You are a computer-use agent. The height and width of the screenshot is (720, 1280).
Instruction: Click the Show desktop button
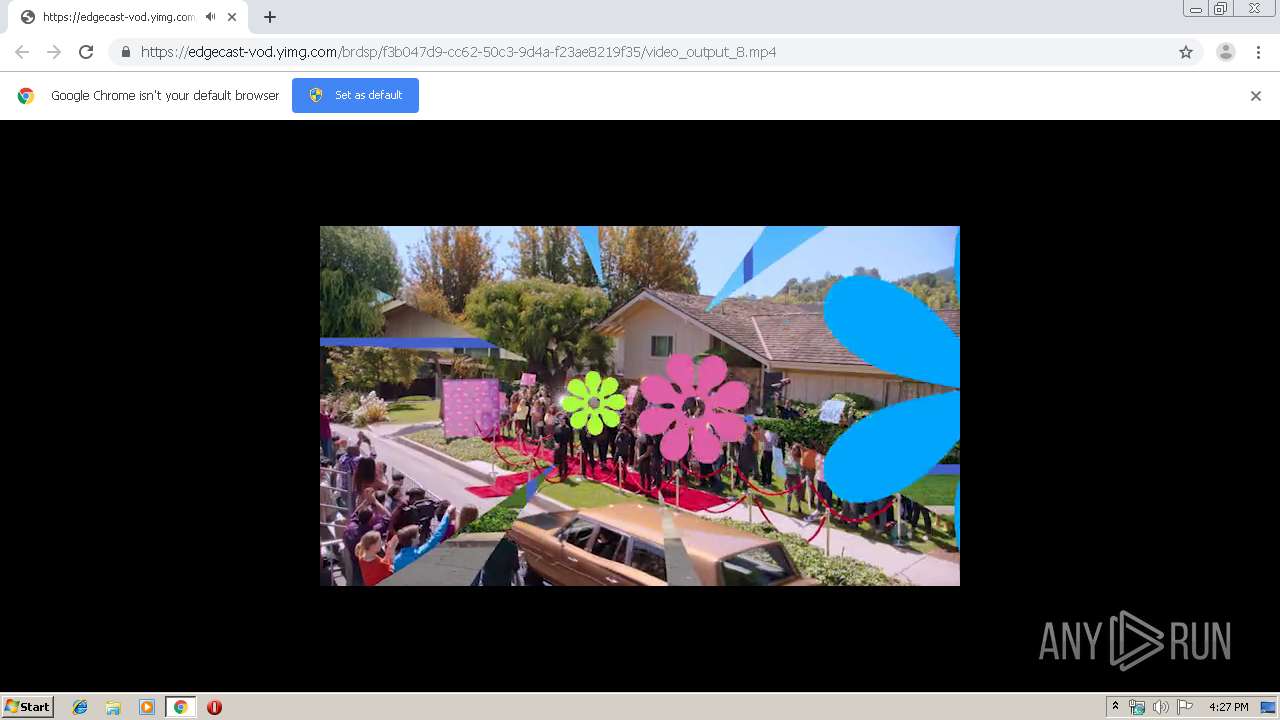pos(1269,707)
